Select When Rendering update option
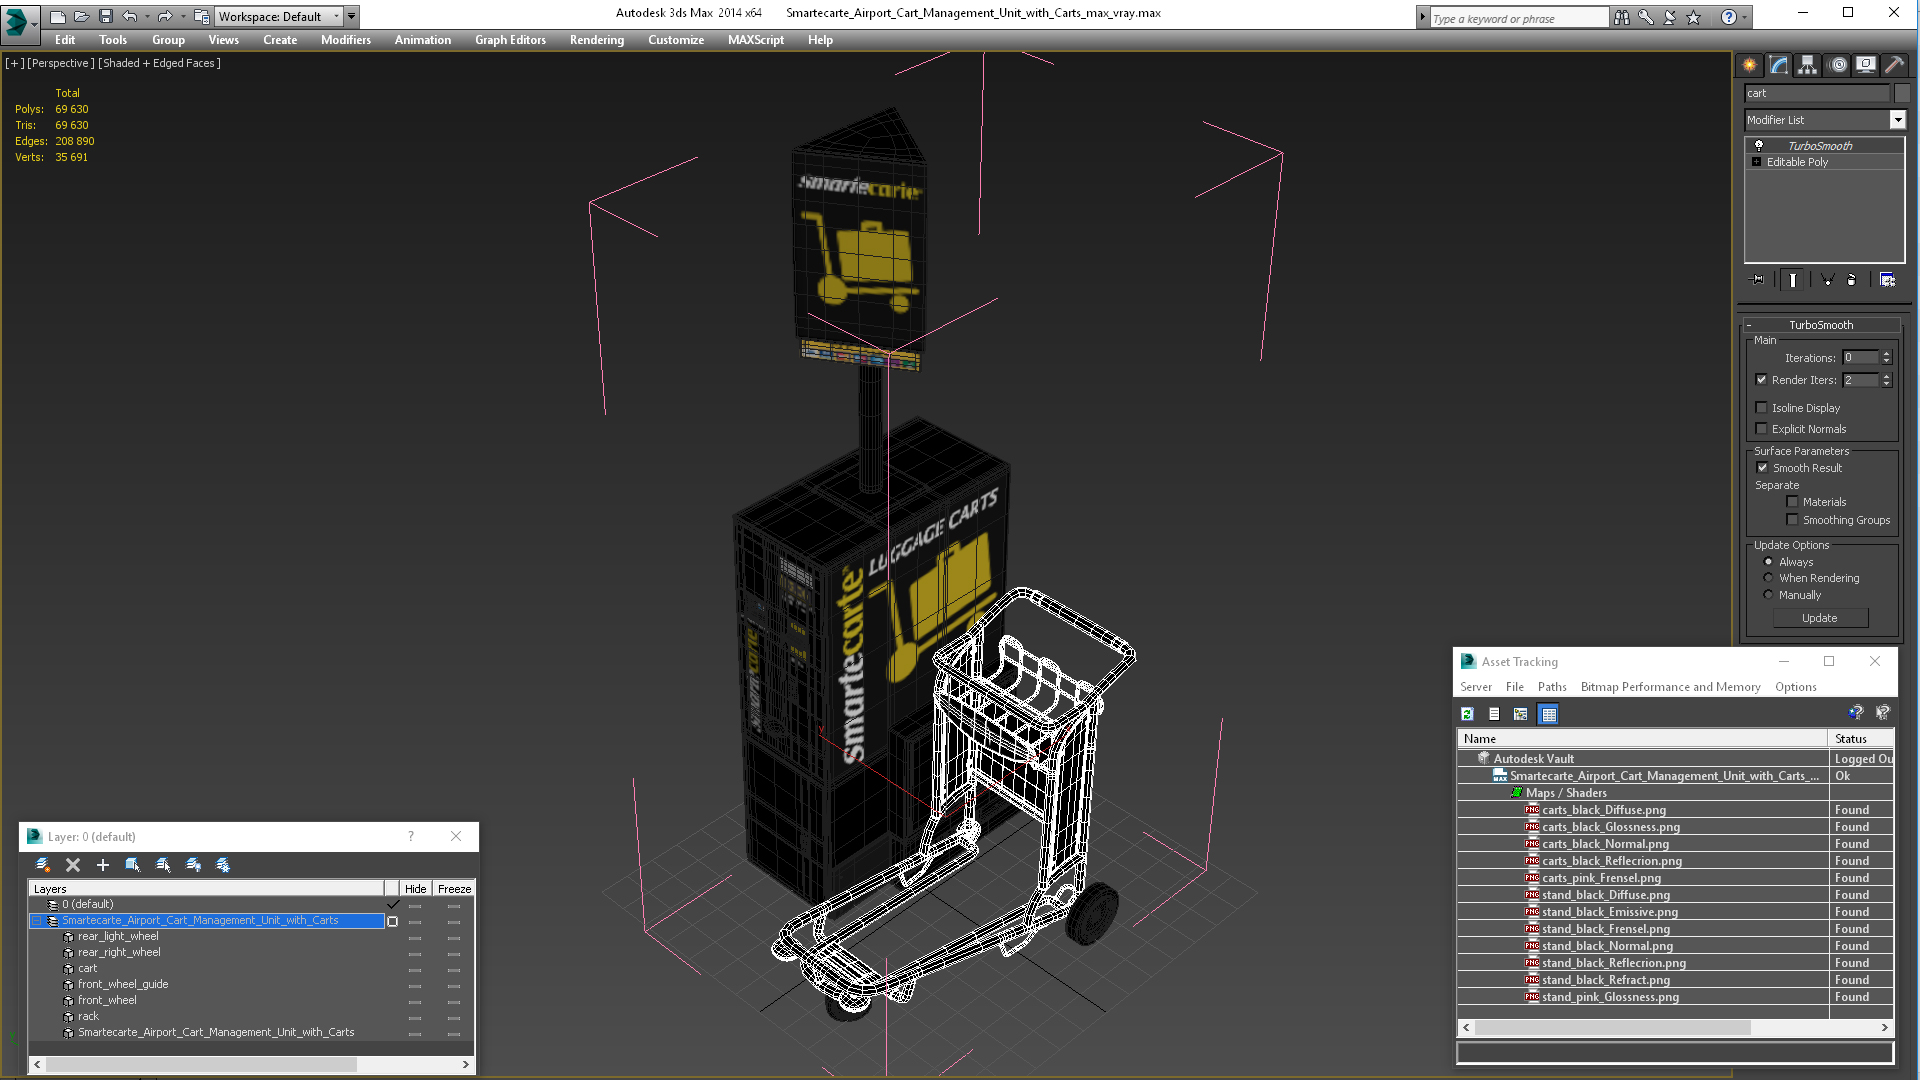1920x1080 pixels. (x=1768, y=578)
